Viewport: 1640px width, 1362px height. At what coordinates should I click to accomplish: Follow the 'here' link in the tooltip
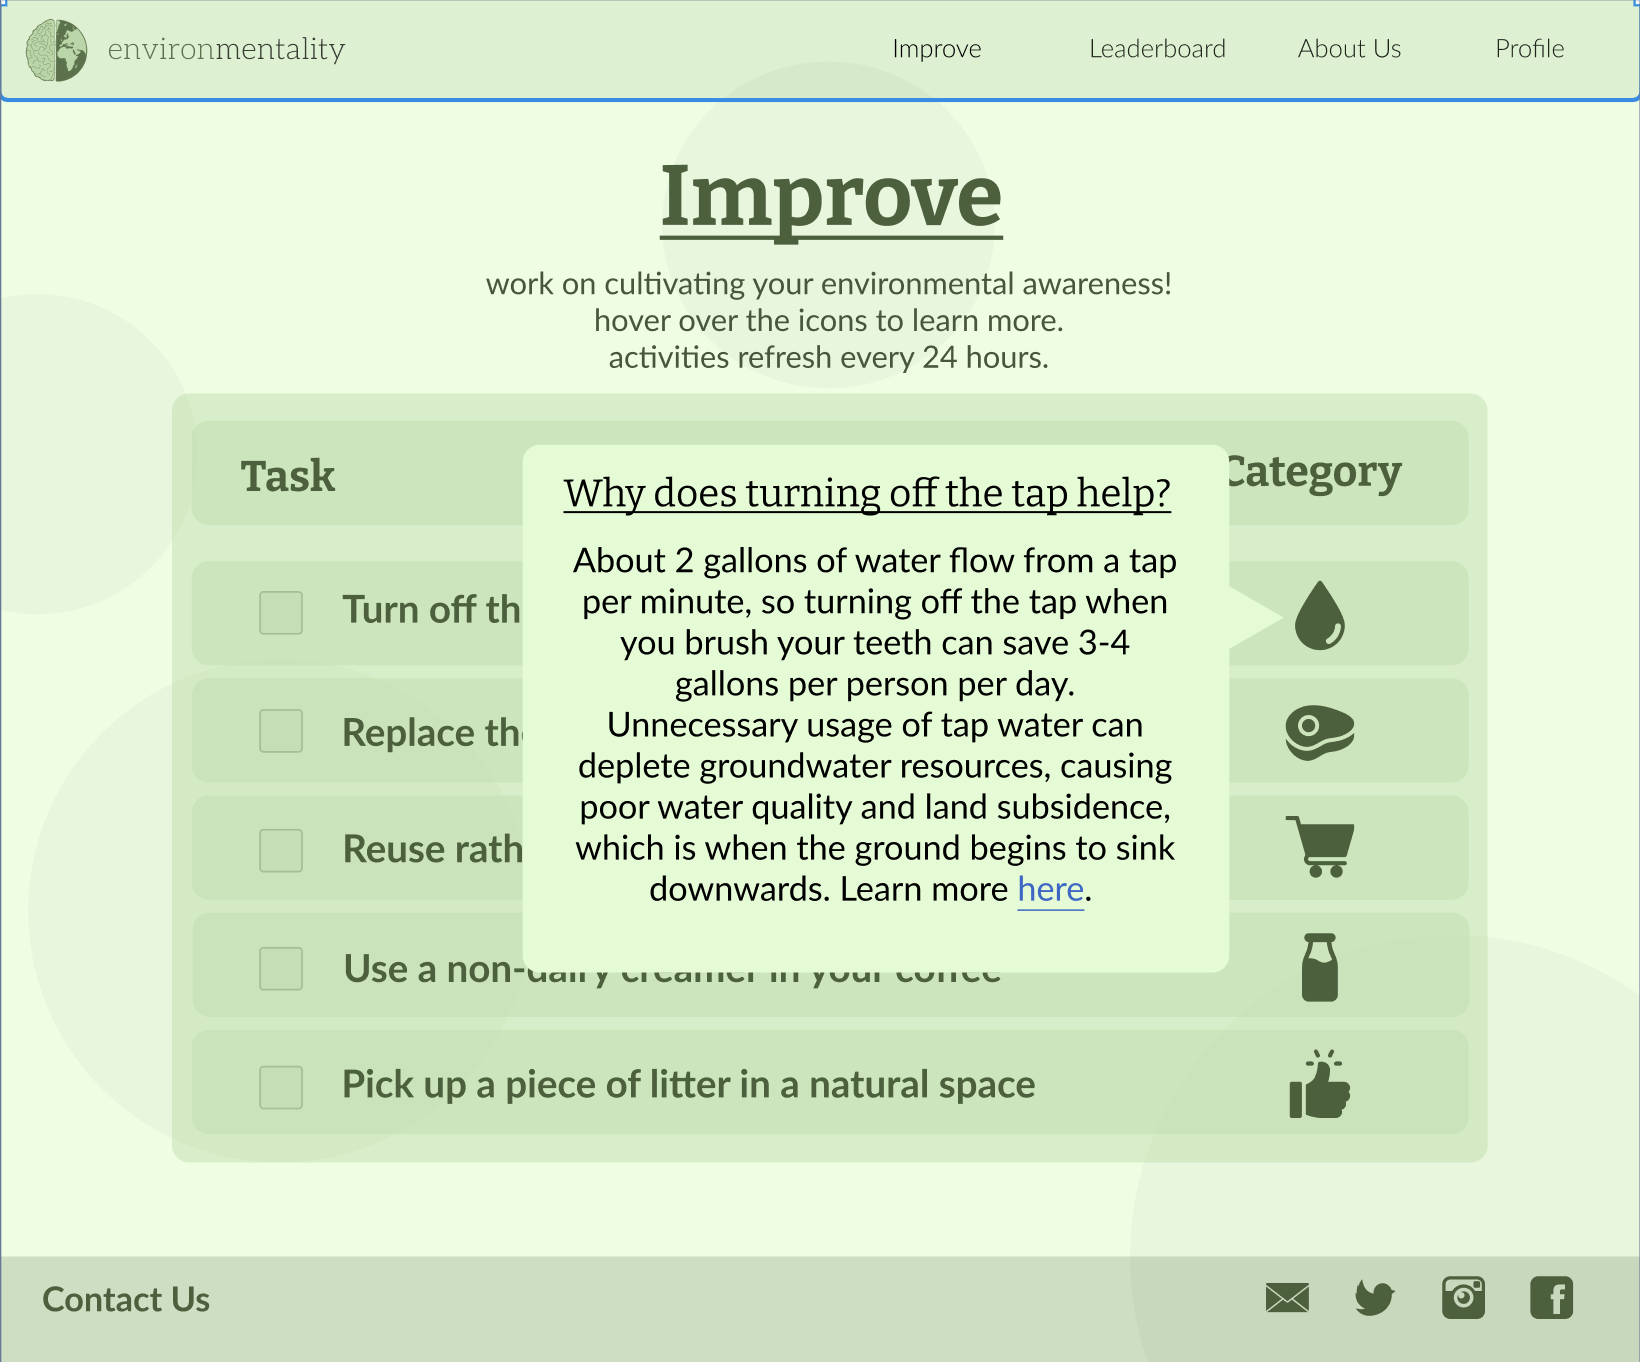pyautogui.click(x=1051, y=889)
